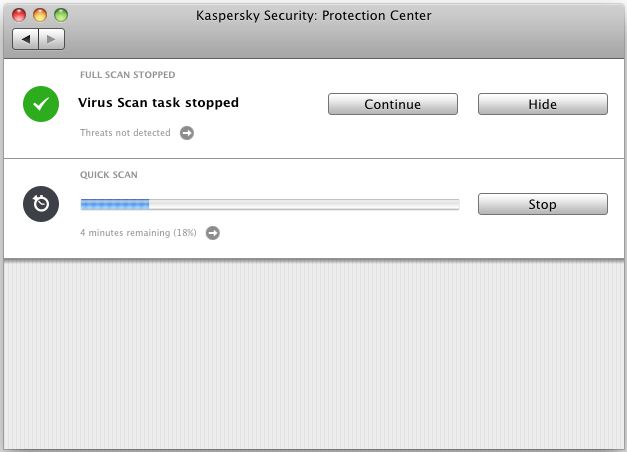Click the quick scan progress bar
This screenshot has width=627, height=452.
point(269,204)
